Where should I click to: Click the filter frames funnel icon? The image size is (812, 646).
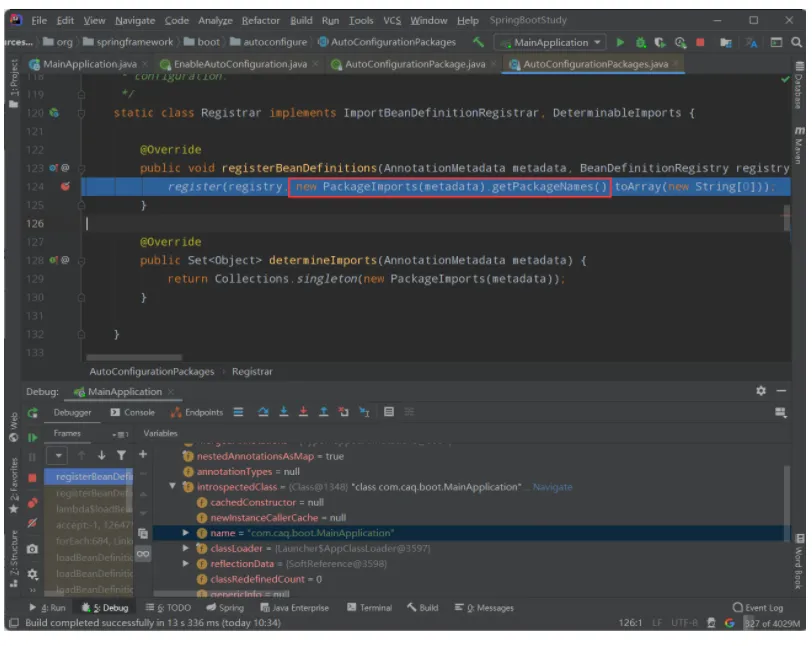click(x=123, y=455)
